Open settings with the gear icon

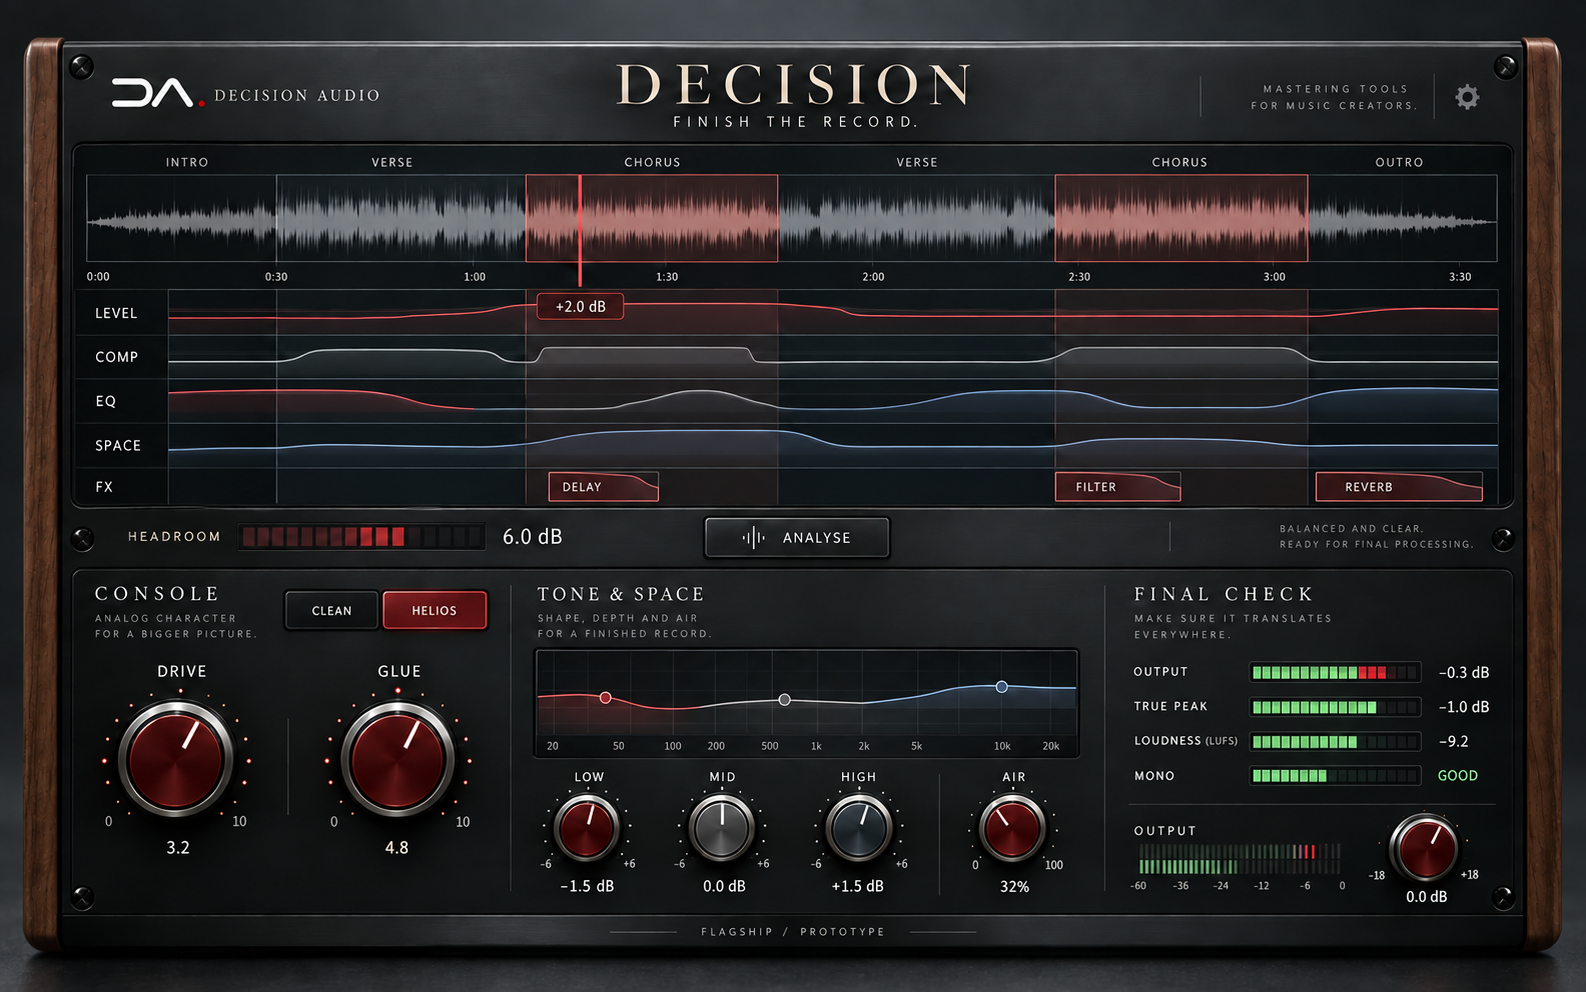(1467, 97)
